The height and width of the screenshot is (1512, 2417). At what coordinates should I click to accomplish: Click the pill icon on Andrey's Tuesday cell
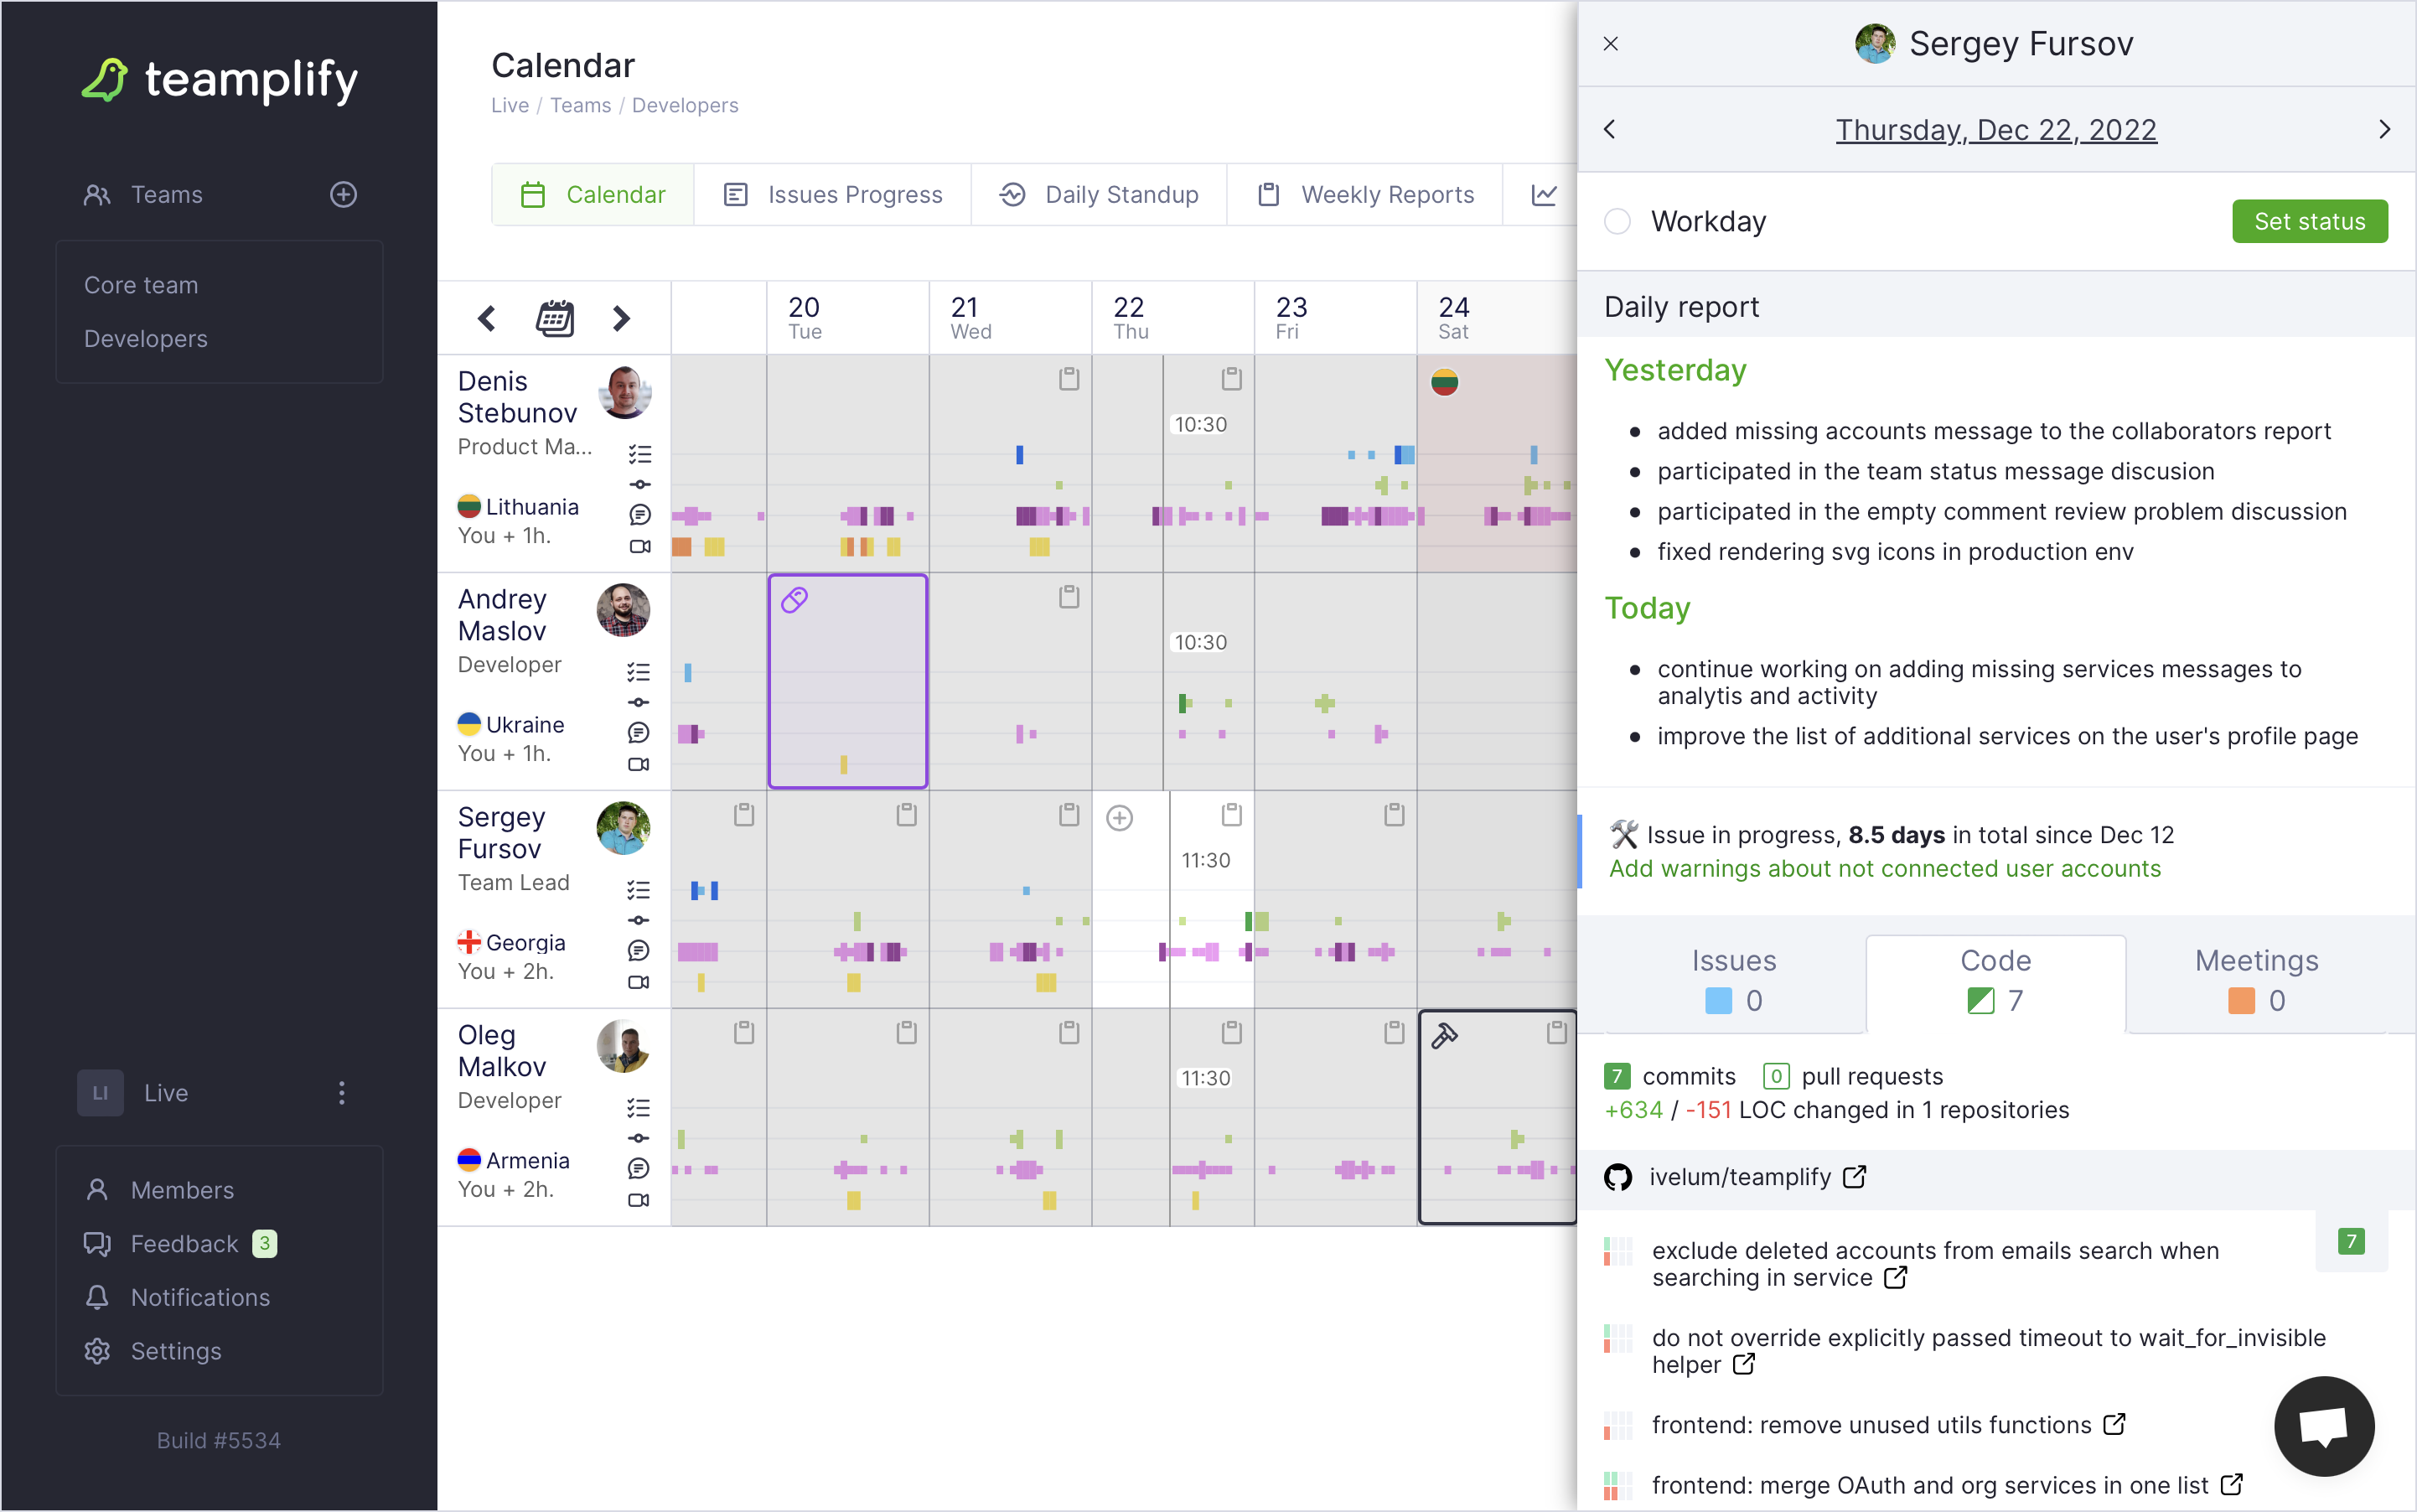(794, 599)
